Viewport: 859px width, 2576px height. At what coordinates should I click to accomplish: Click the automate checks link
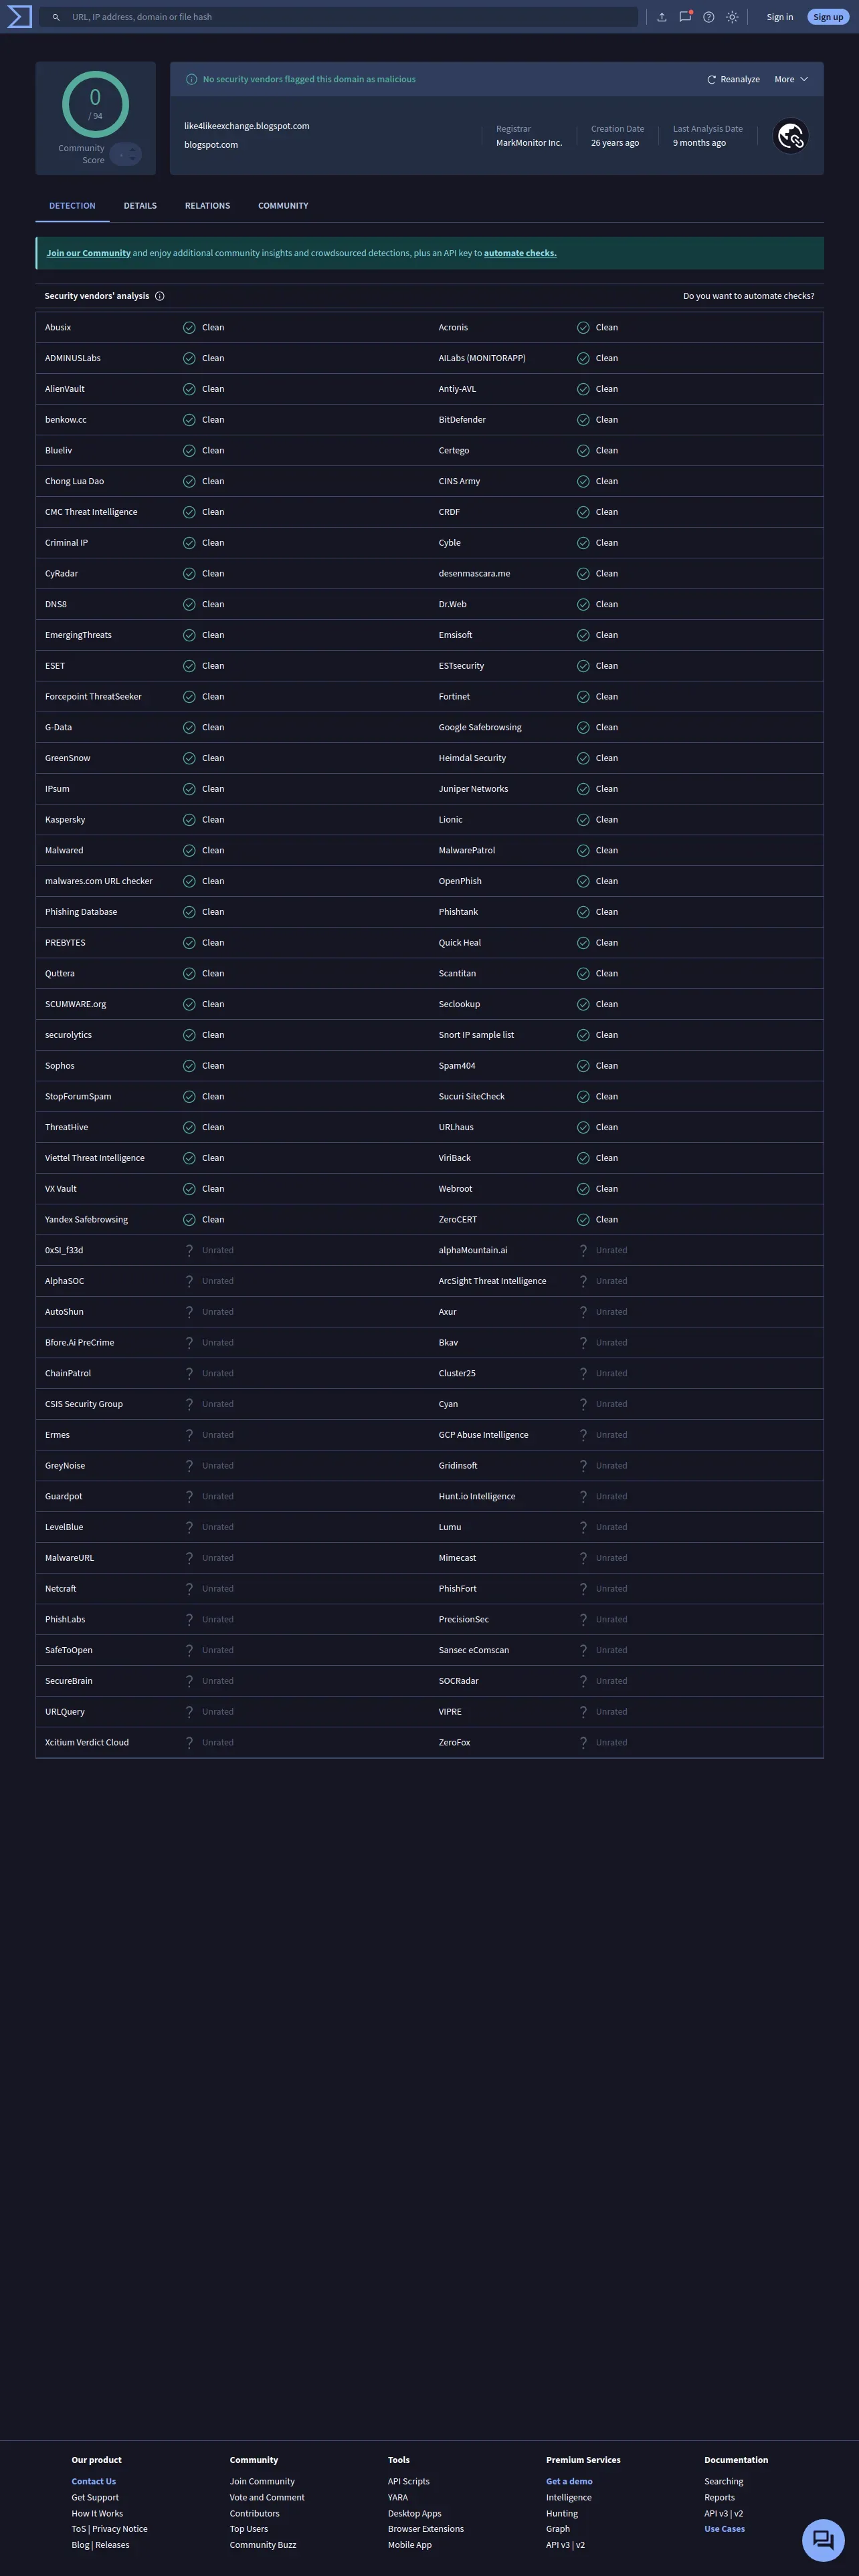tap(520, 253)
